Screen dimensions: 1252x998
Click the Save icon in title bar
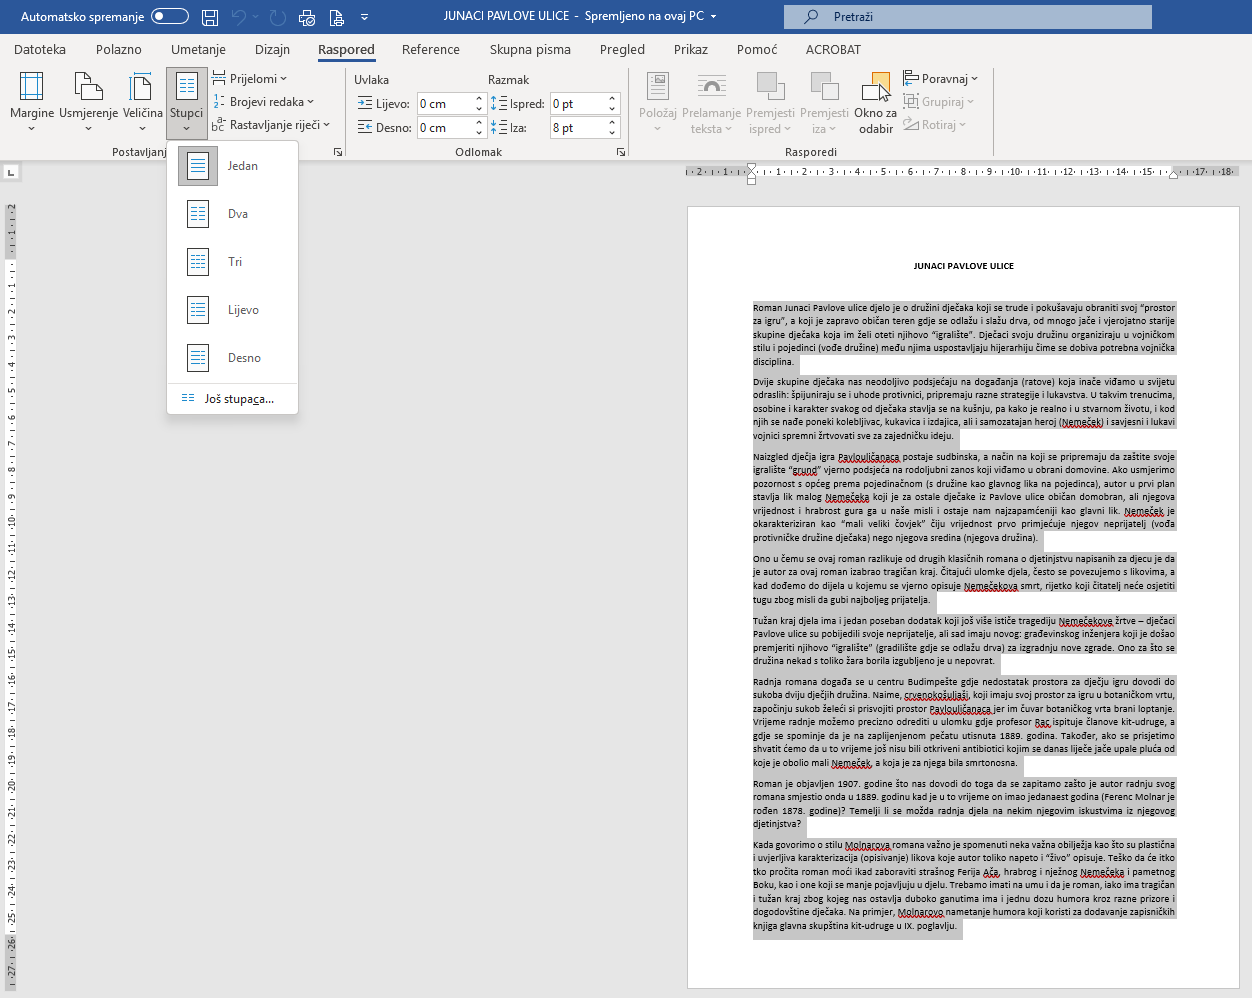click(x=210, y=17)
